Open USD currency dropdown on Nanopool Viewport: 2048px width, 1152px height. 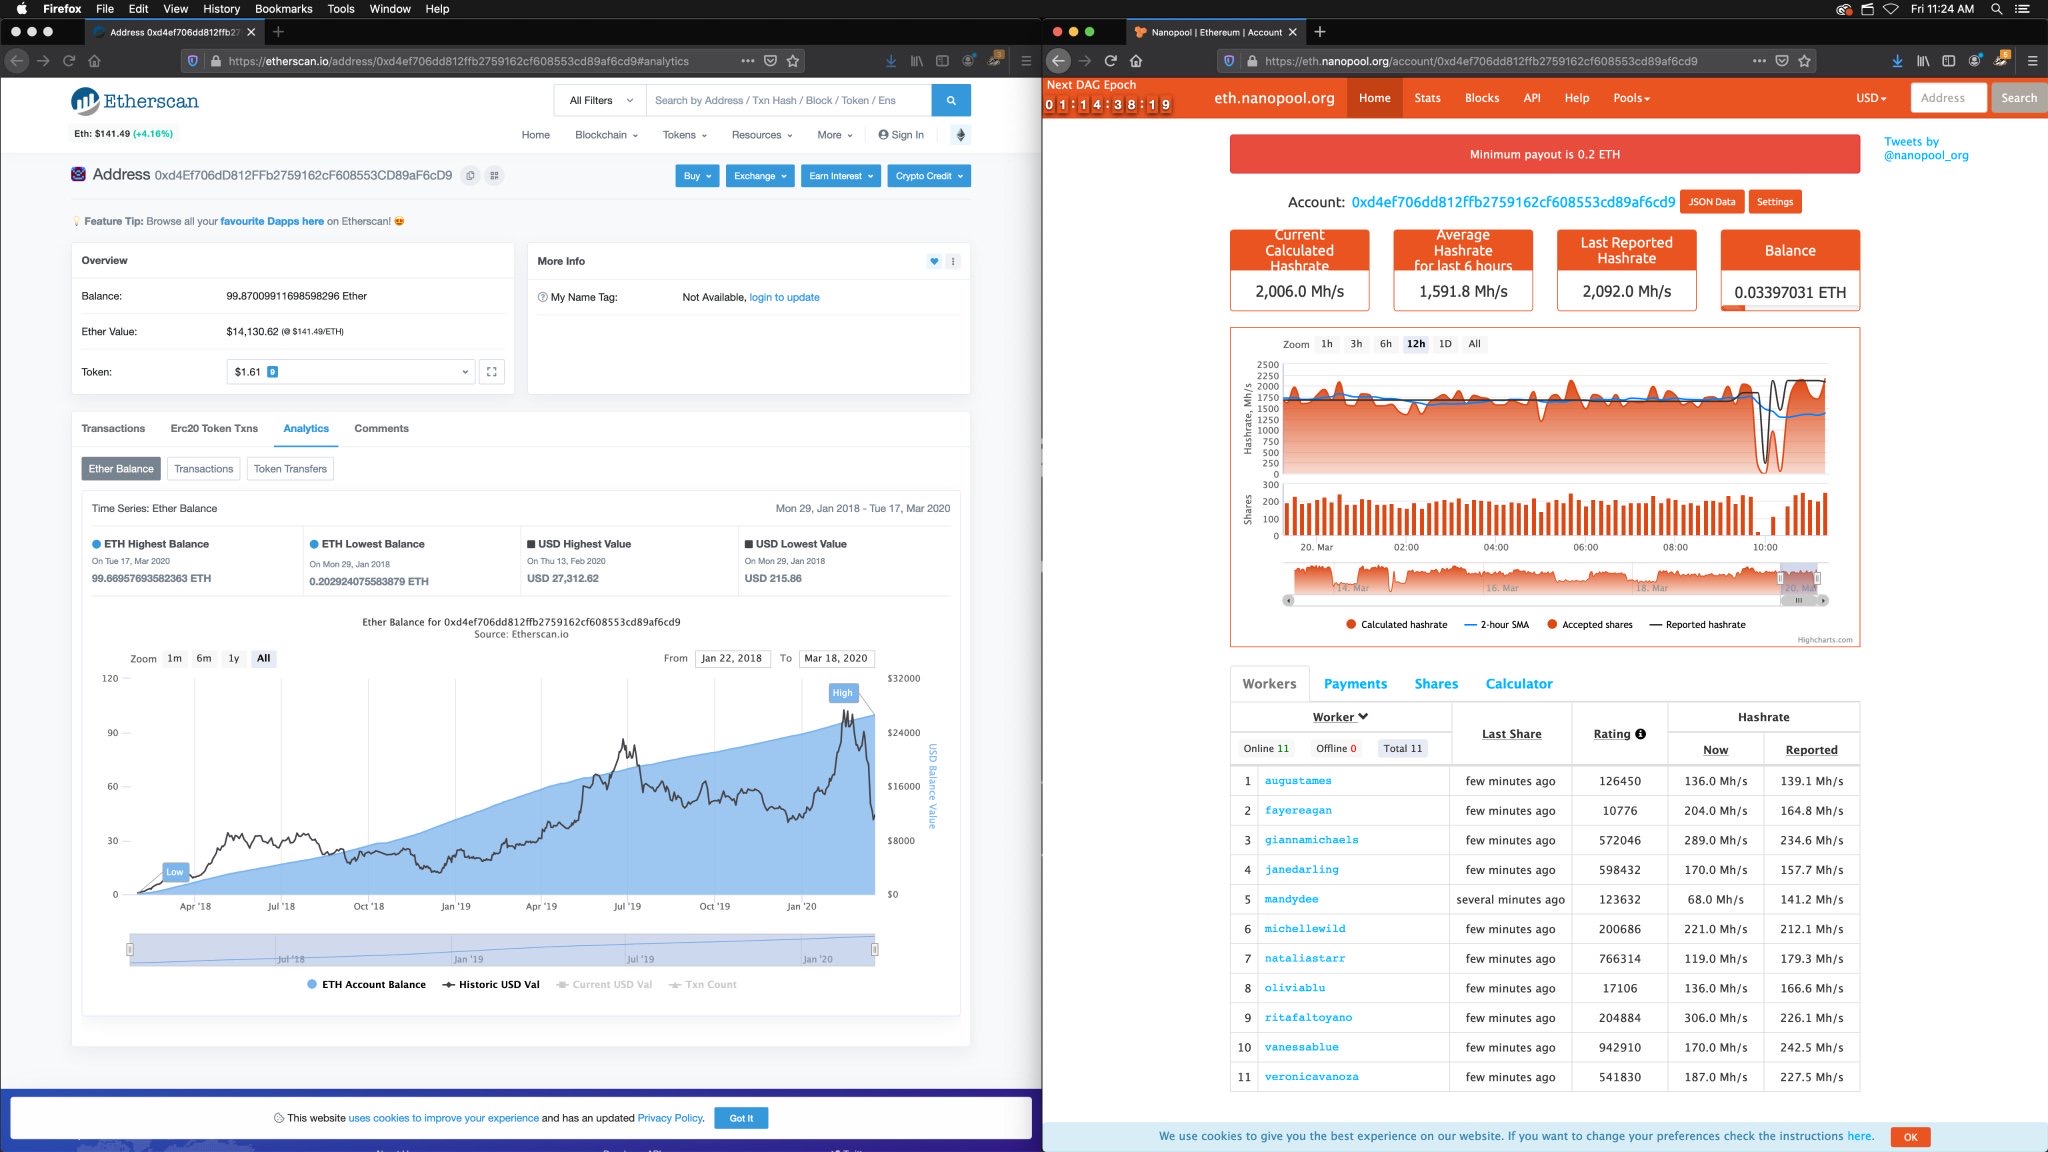tap(1871, 98)
